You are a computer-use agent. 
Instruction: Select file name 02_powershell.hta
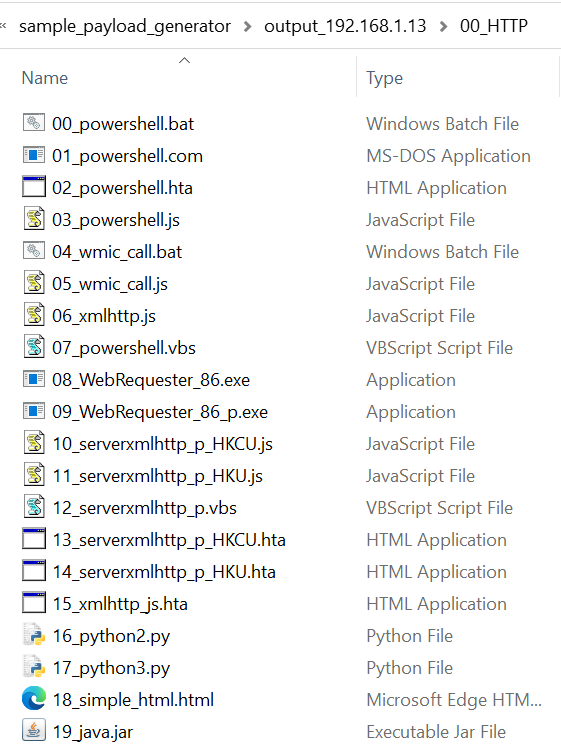coord(122,188)
